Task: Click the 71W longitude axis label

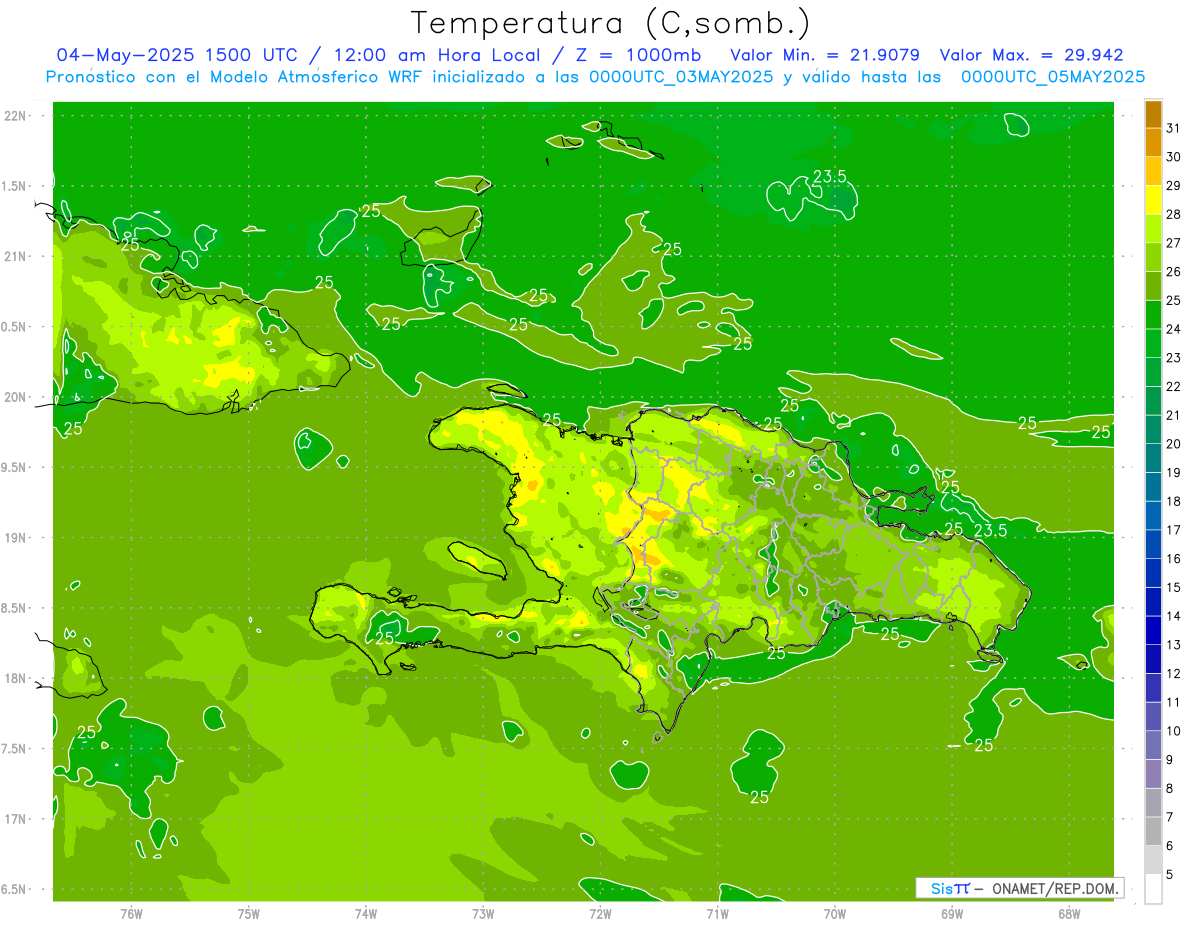Action: coord(717,913)
